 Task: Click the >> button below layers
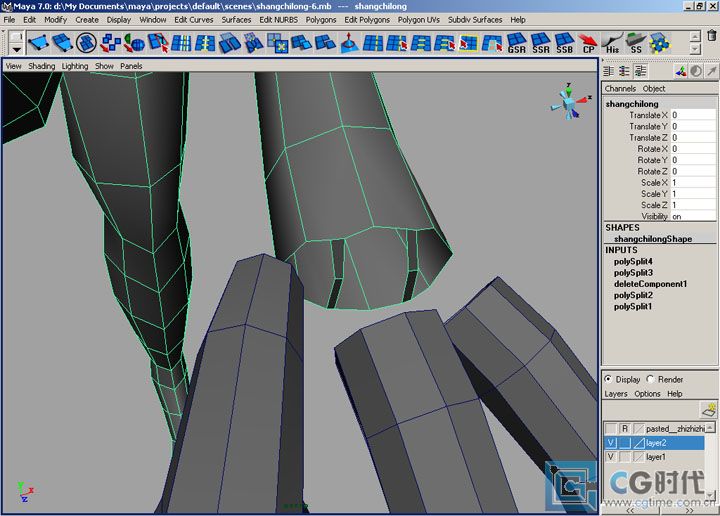pyautogui.click(x=689, y=510)
